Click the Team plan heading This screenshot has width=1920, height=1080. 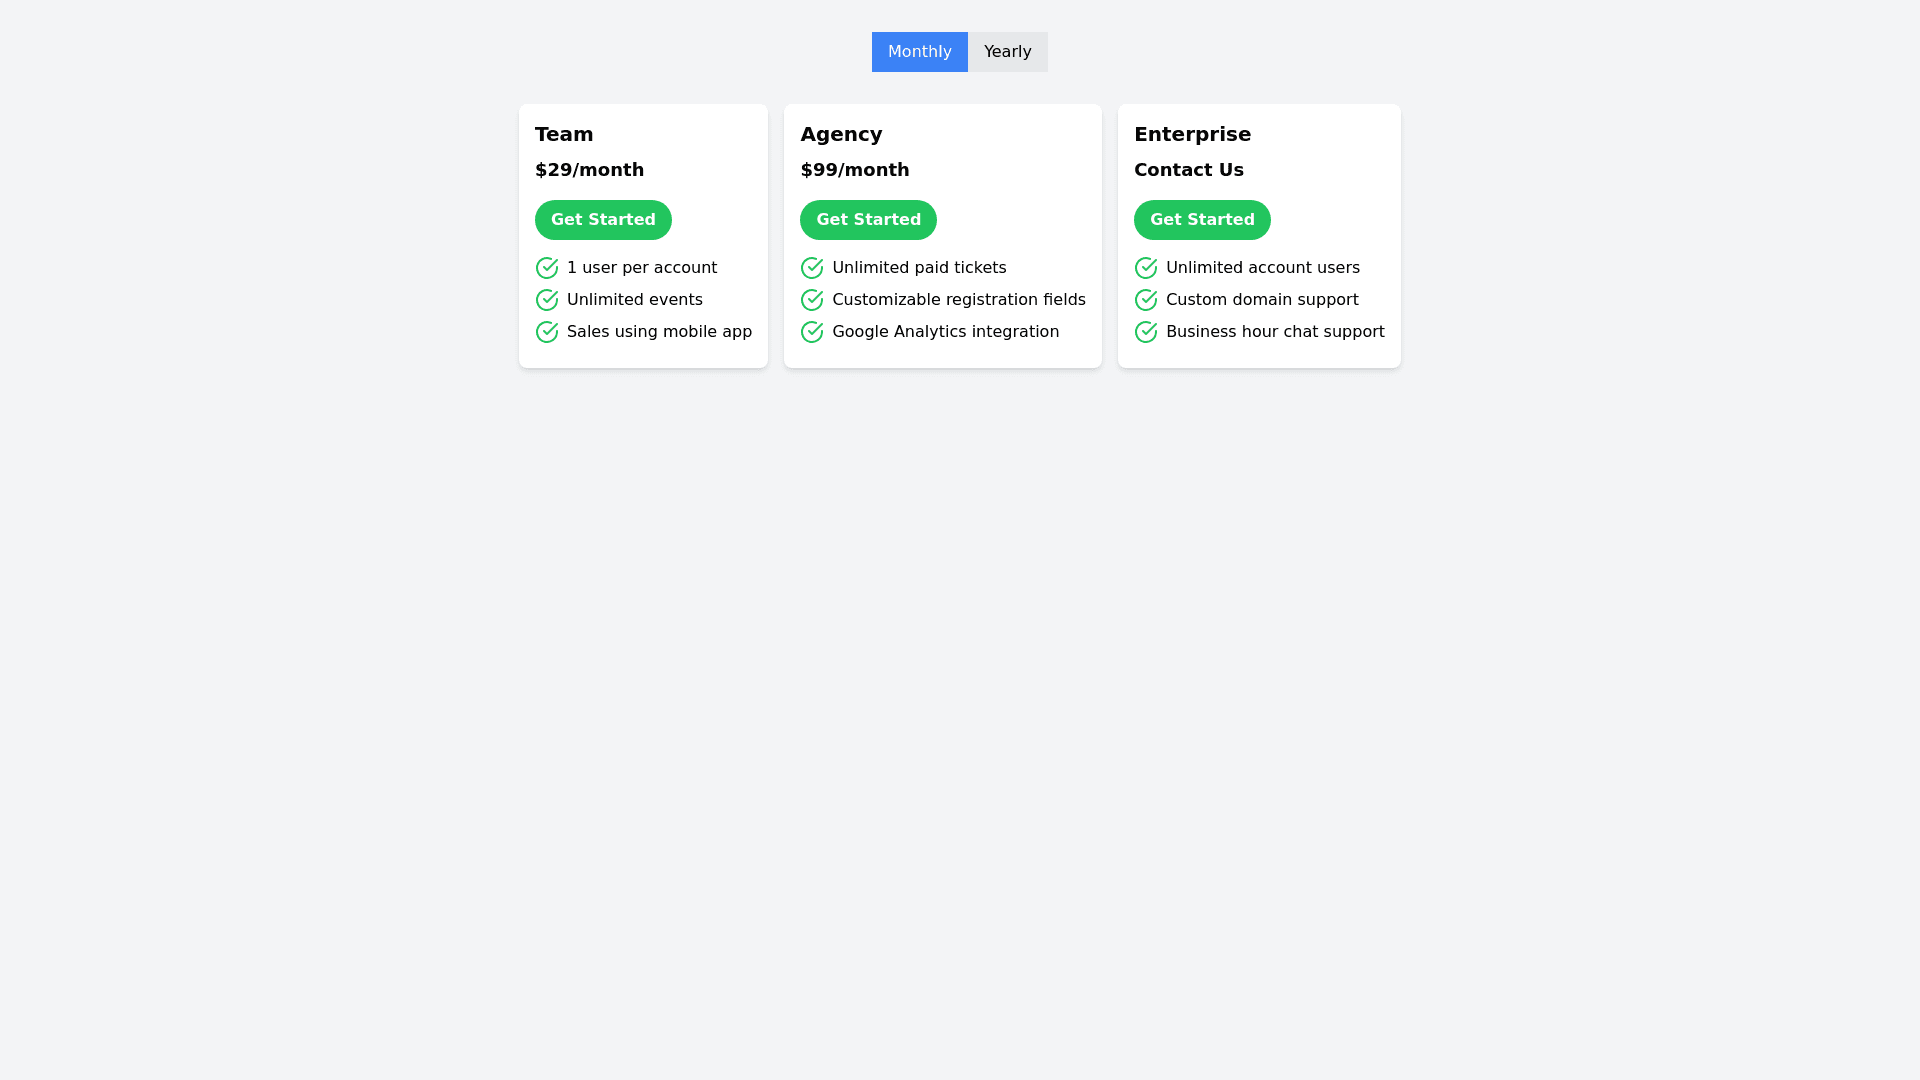[564, 134]
